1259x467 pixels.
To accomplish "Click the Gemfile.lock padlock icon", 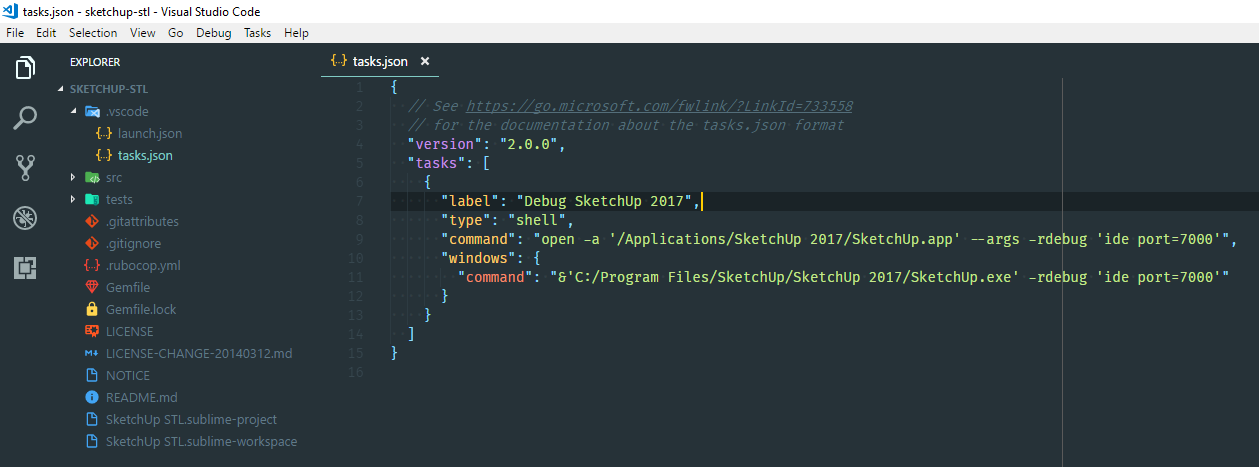I will click(92, 310).
